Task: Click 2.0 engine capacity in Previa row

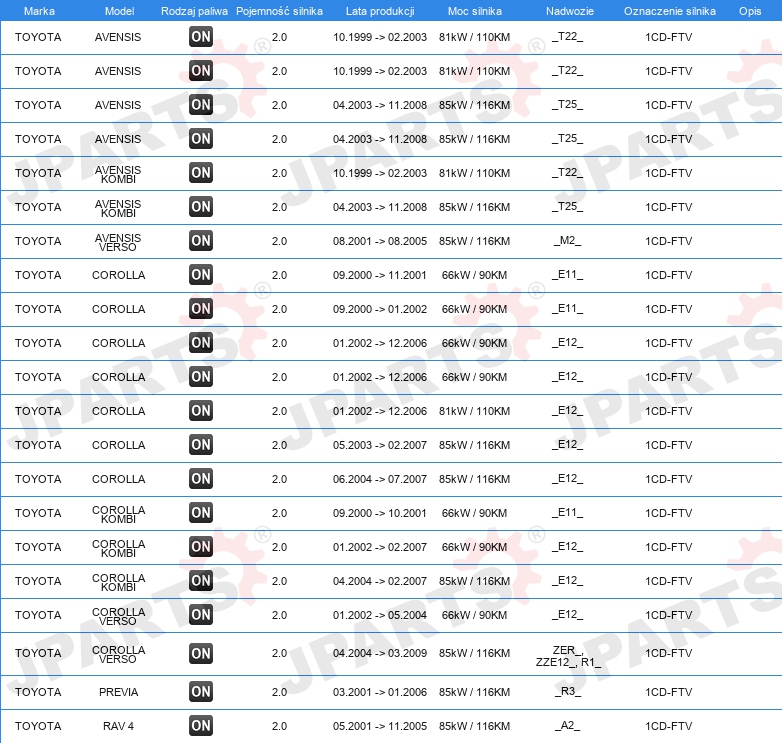Action: tap(279, 692)
